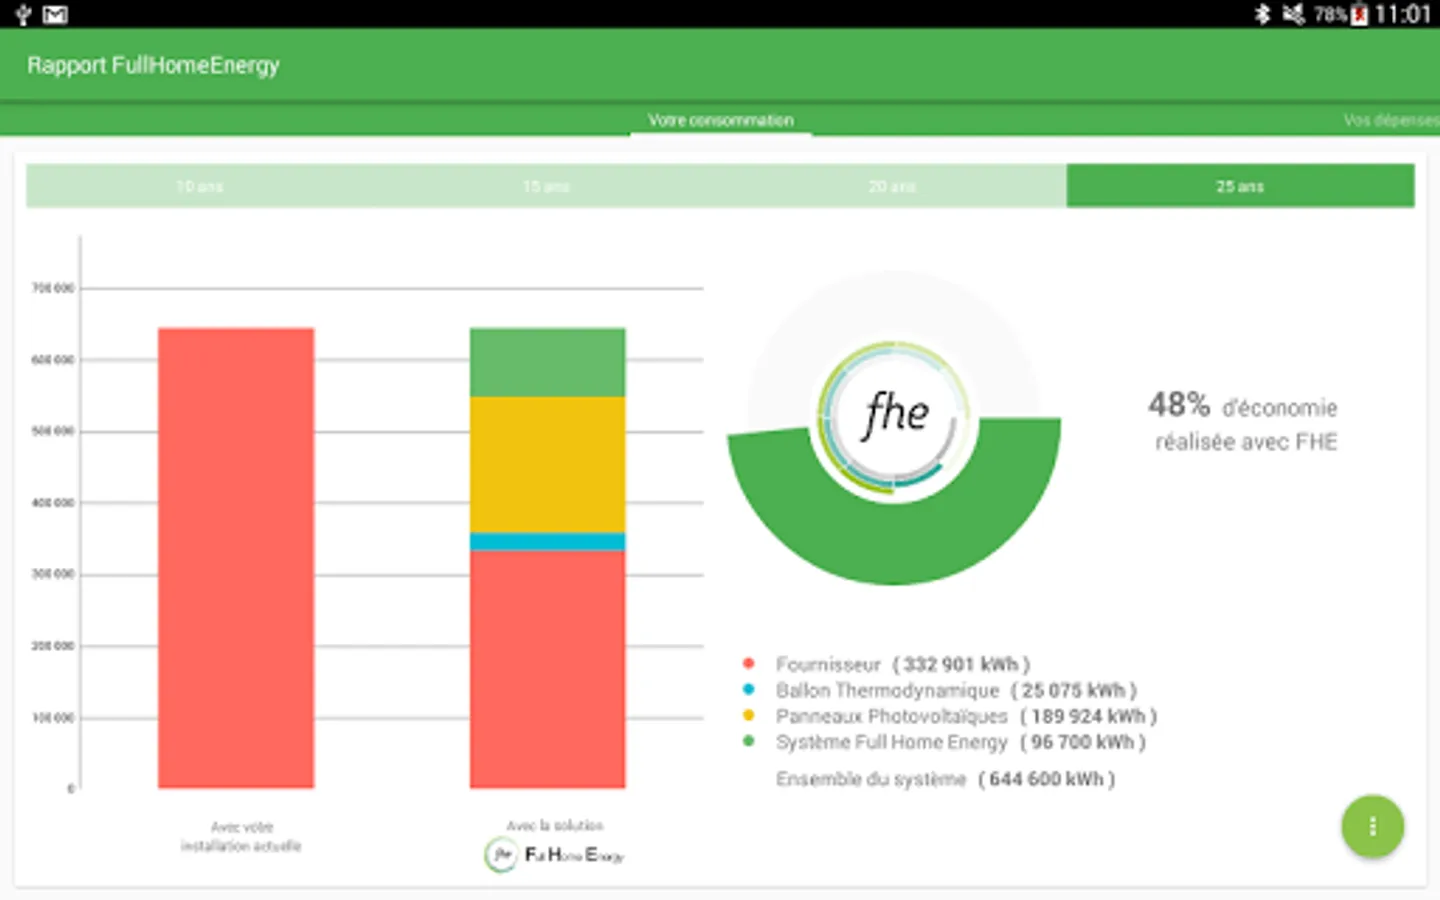Viewport: 1440px width, 900px height.
Task: Tap the blue Ballon Thermodynamique legend dot
Action: tap(748, 689)
